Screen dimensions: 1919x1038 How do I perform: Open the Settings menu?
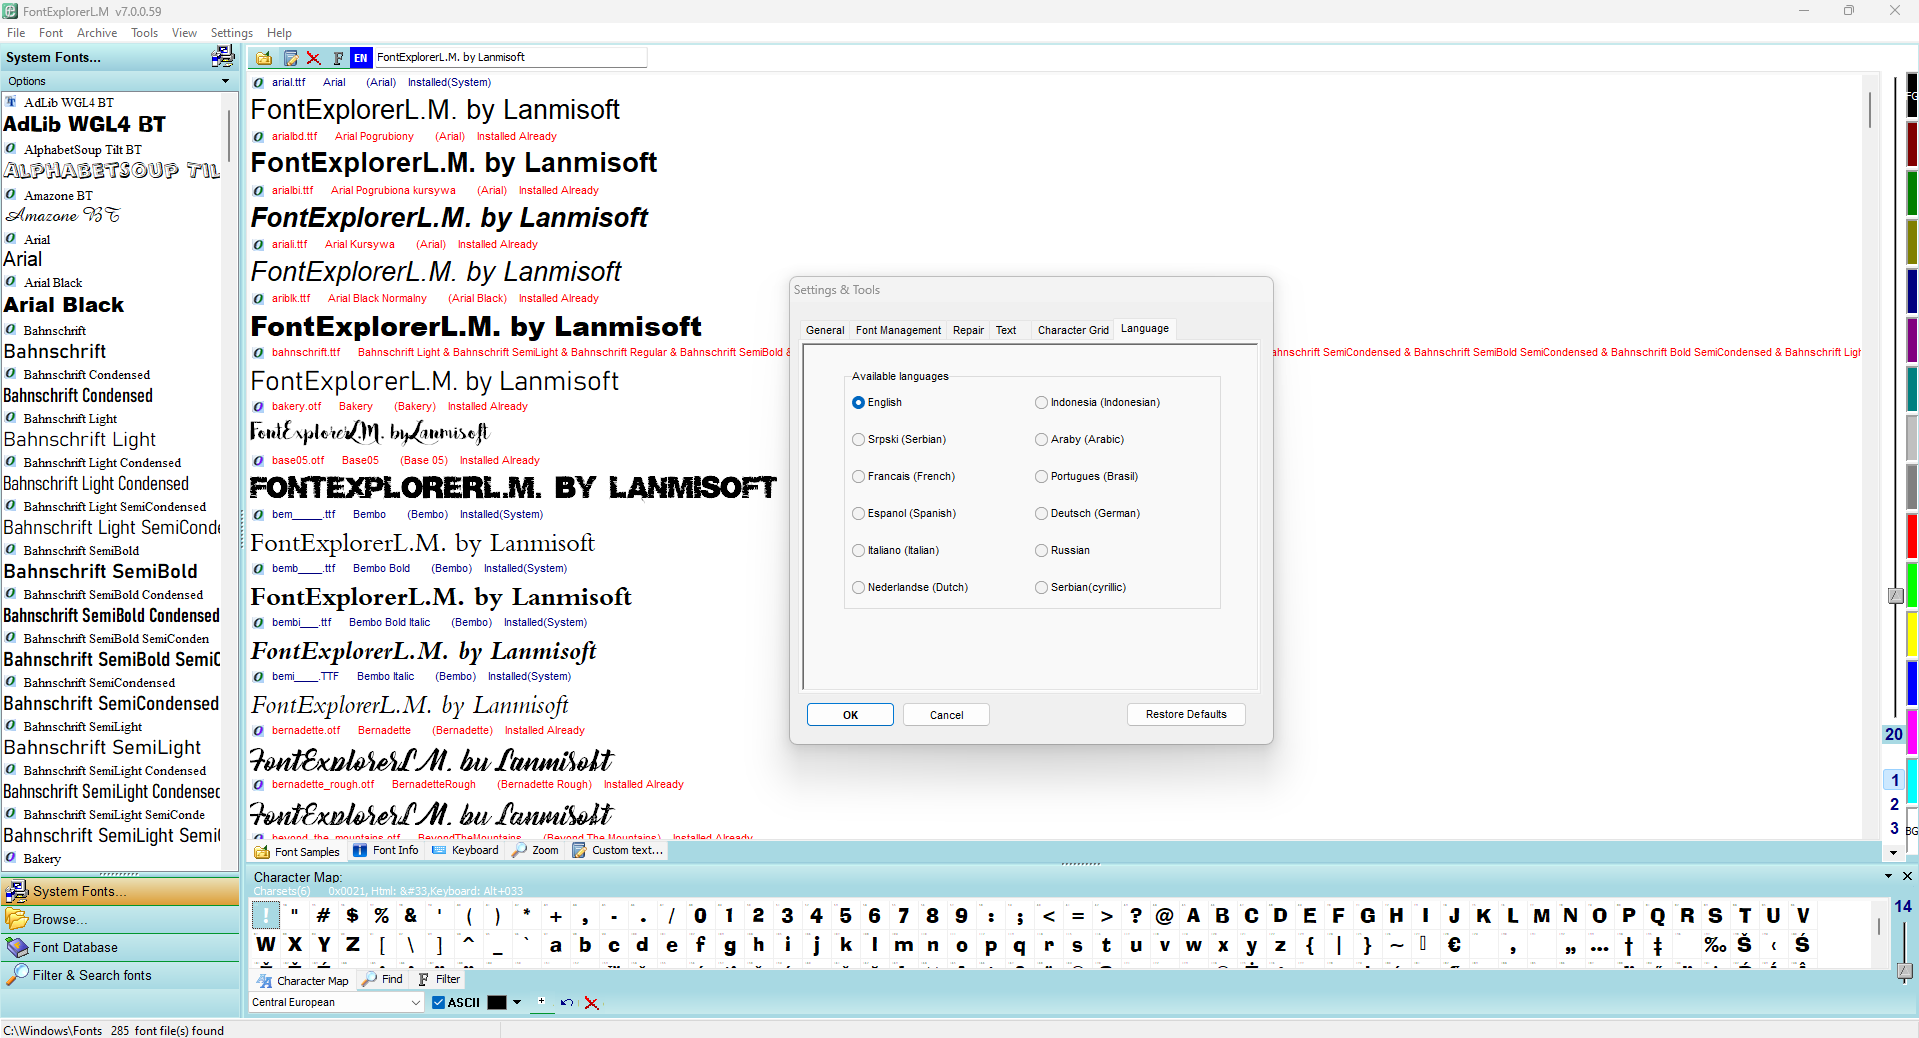231,33
